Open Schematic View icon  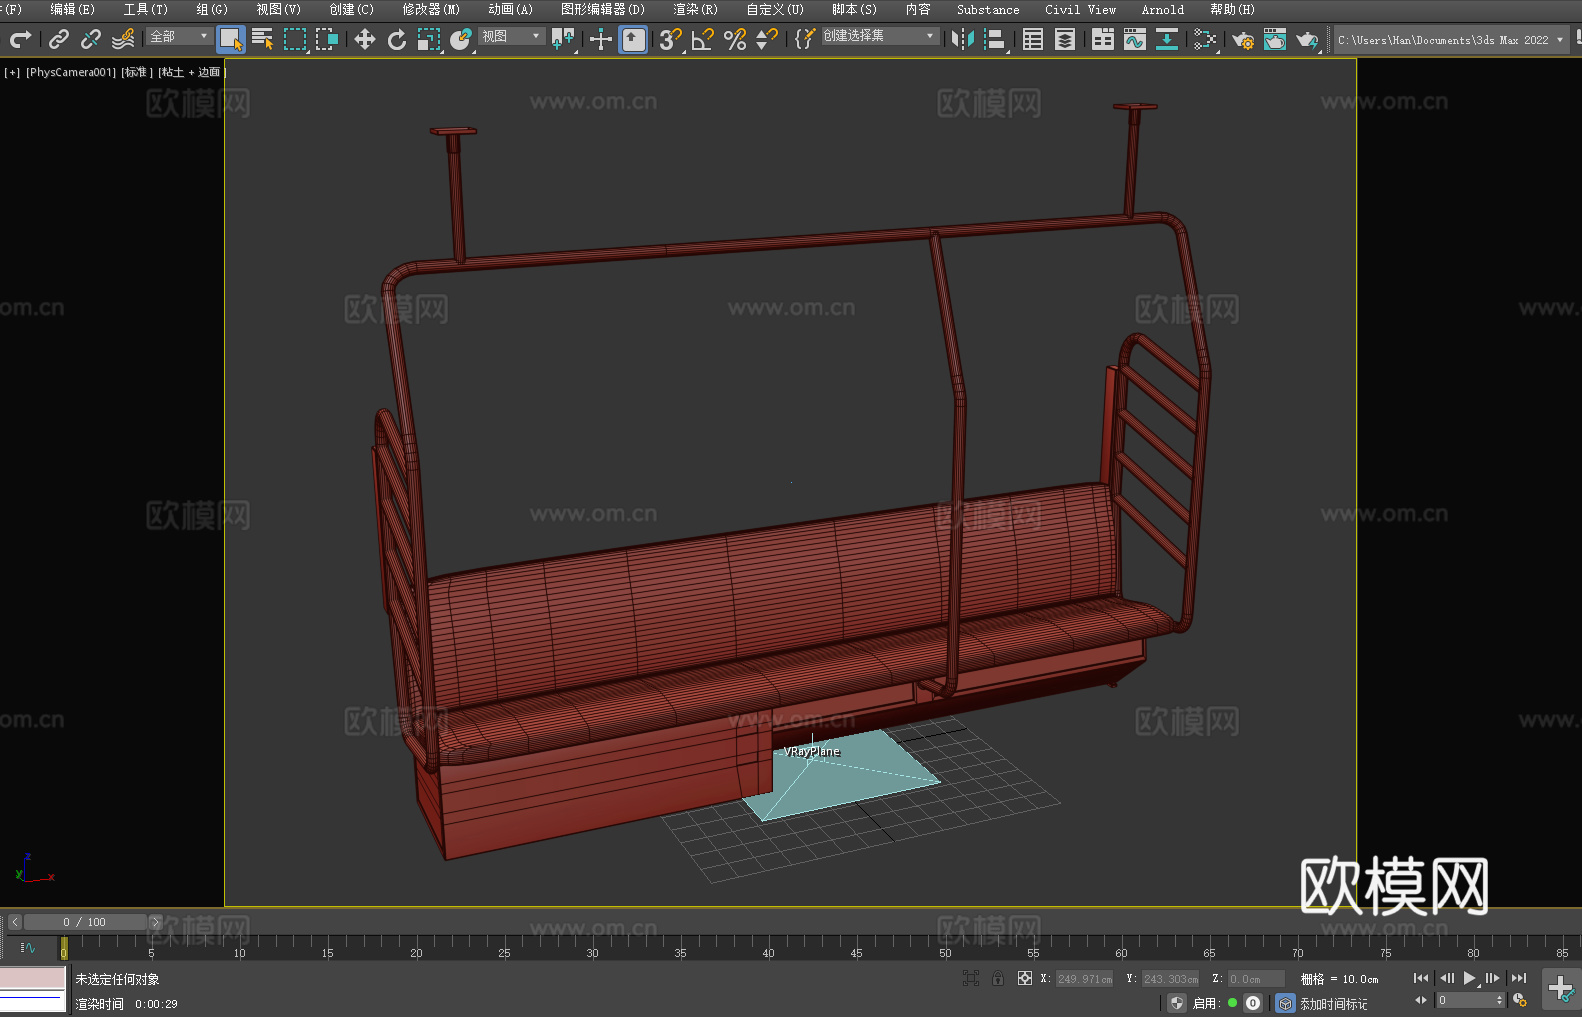(x=1167, y=39)
